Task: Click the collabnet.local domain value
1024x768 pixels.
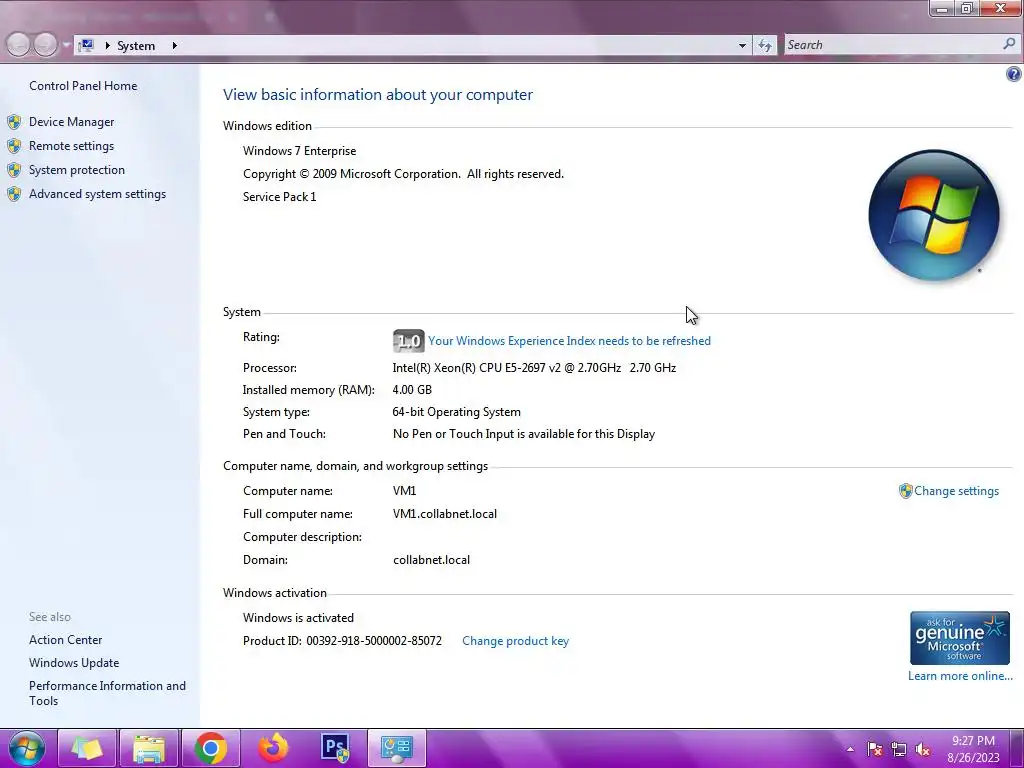Action: [431, 560]
